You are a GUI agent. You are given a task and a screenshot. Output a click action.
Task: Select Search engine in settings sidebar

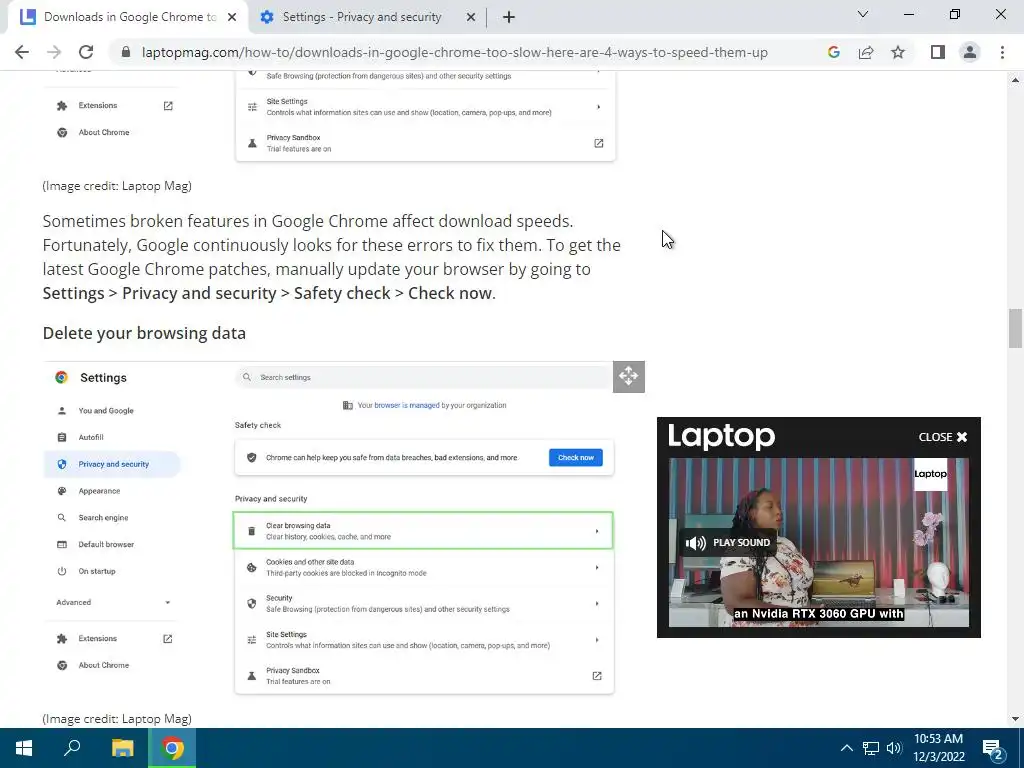(x=103, y=517)
